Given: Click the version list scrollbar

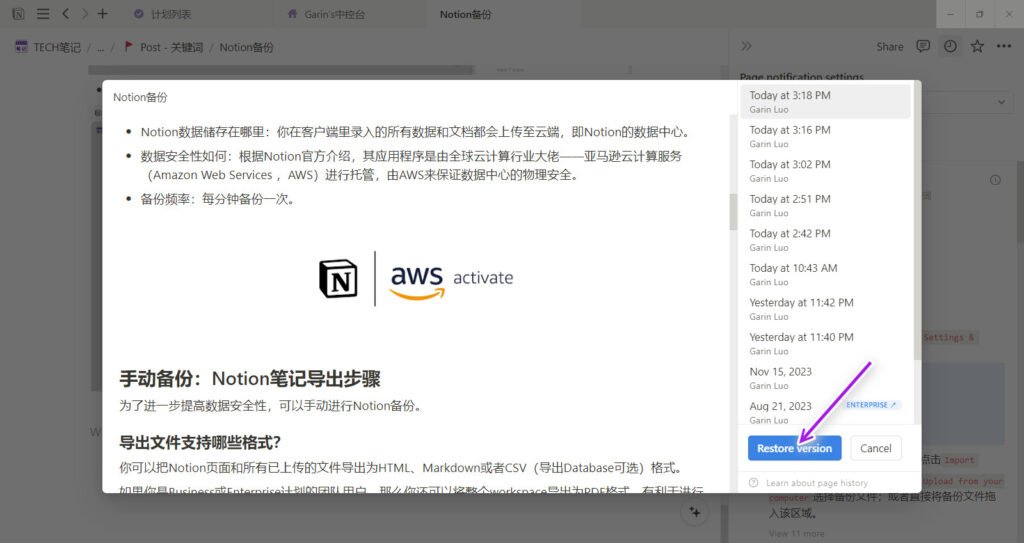Looking at the screenshot, I should point(917,222).
